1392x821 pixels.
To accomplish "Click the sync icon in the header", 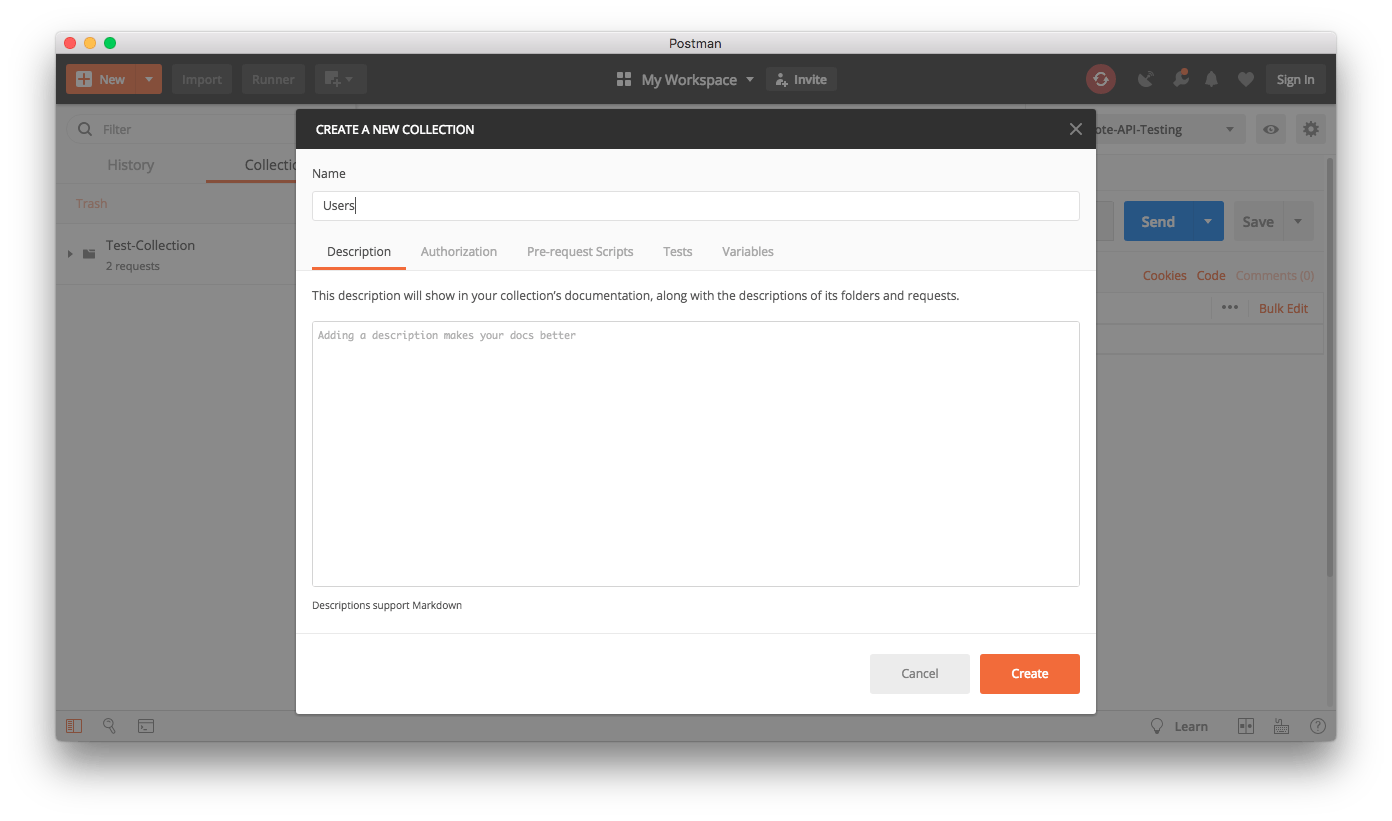I will (x=1100, y=78).
